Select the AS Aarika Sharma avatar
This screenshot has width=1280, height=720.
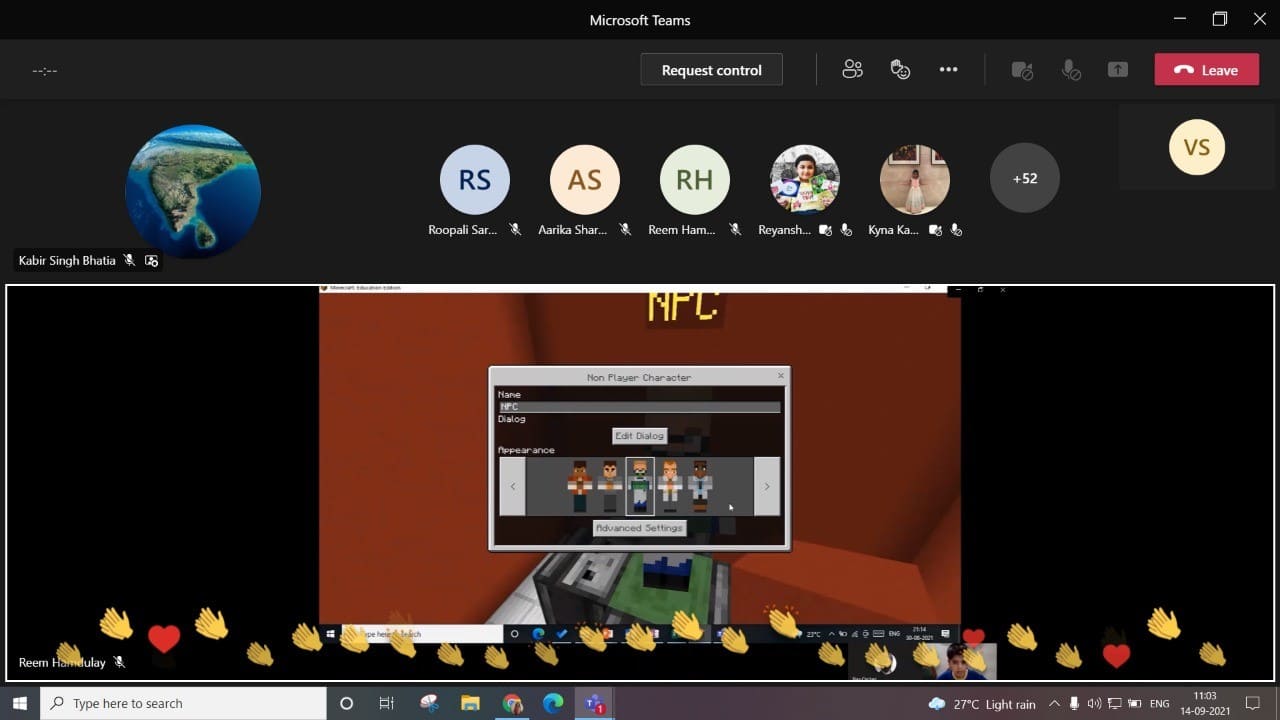[x=585, y=179]
